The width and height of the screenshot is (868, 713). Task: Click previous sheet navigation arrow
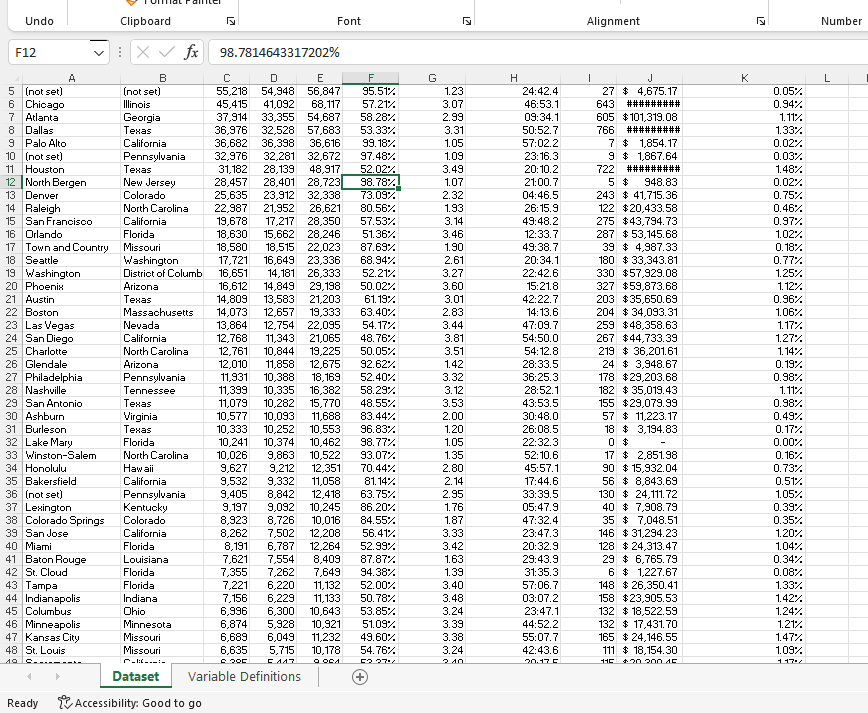click(x=29, y=676)
